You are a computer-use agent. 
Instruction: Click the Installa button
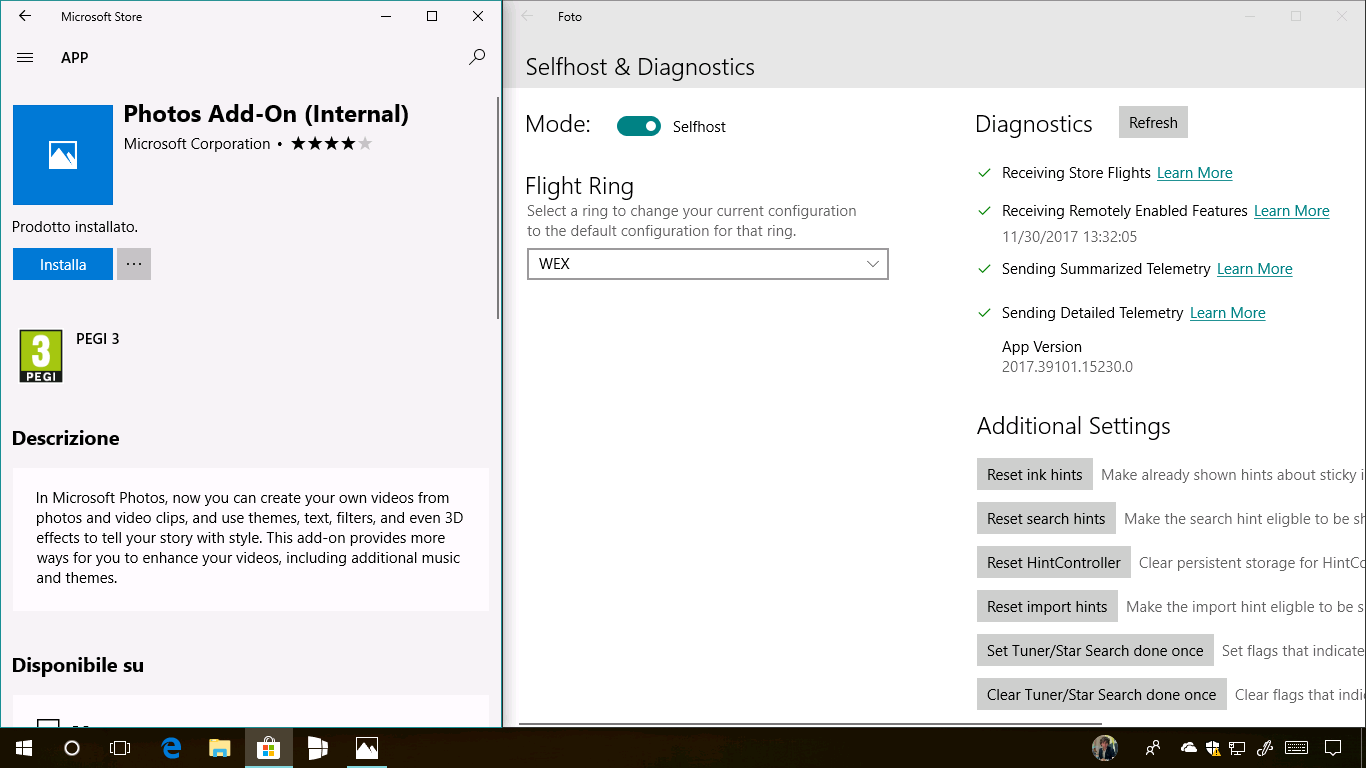coord(63,264)
